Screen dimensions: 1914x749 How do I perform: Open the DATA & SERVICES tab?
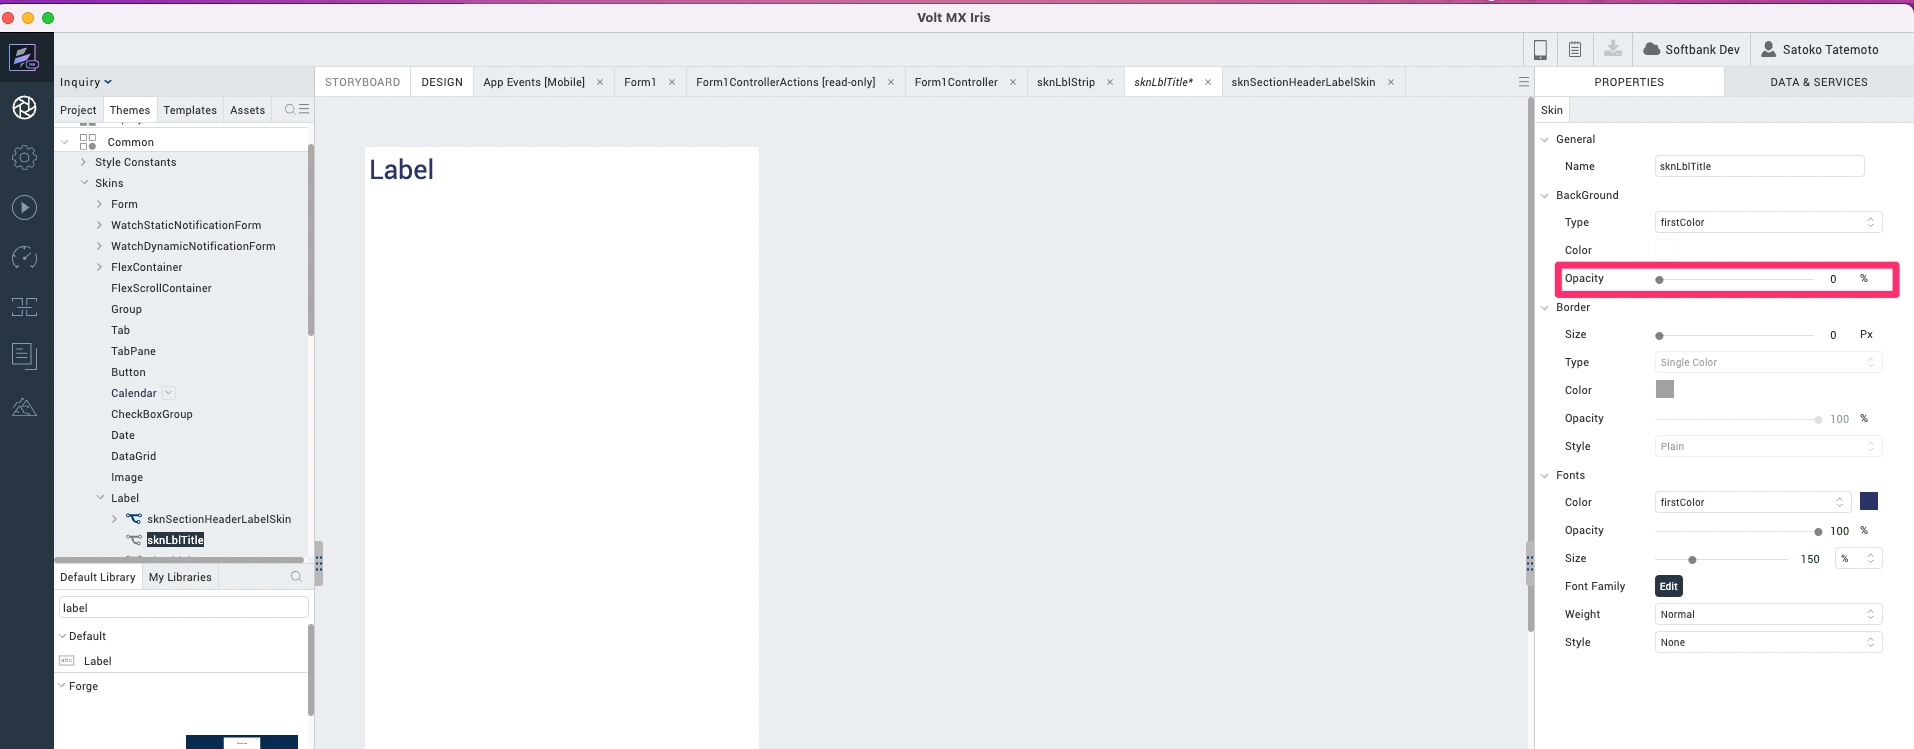(x=1819, y=82)
